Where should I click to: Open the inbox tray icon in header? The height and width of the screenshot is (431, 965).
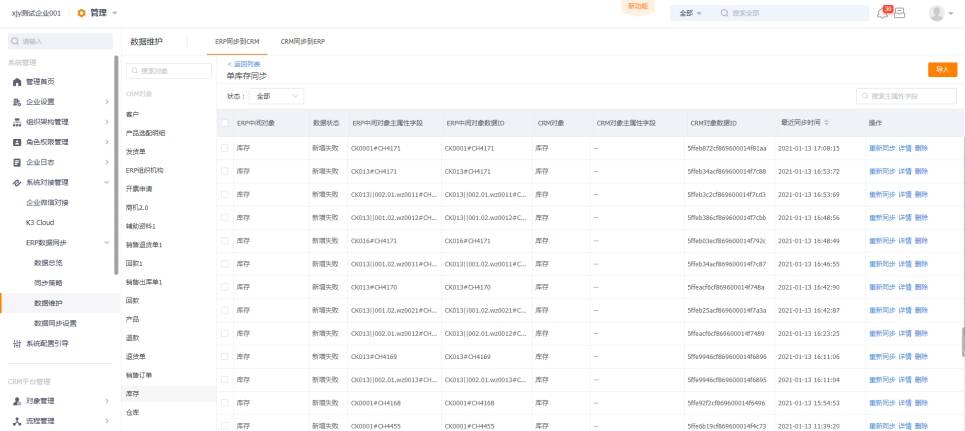tap(899, 13)
